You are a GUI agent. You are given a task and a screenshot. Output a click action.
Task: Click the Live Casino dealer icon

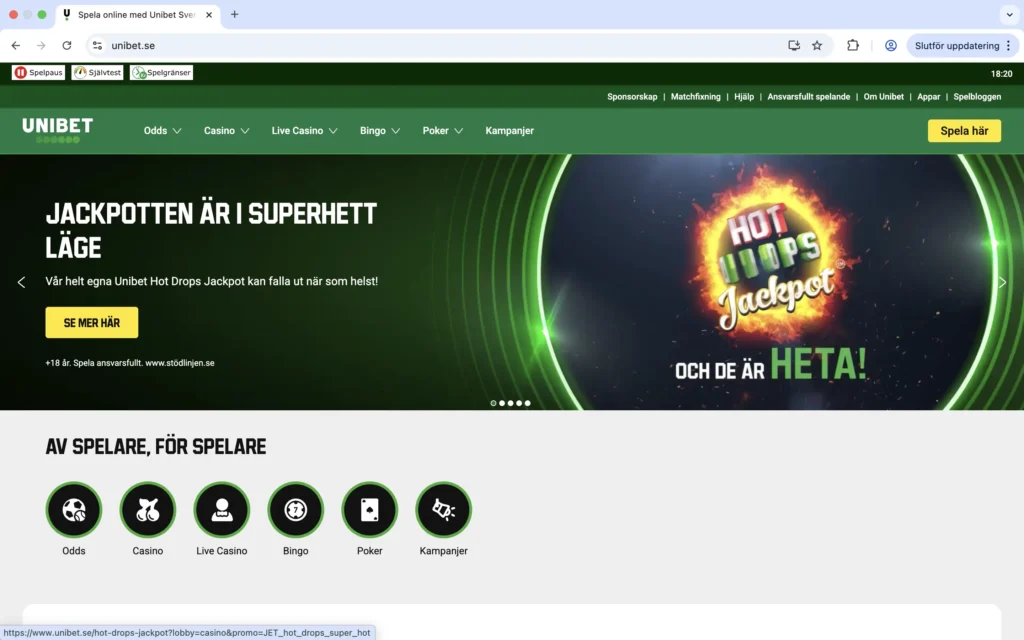pos(221,509)
